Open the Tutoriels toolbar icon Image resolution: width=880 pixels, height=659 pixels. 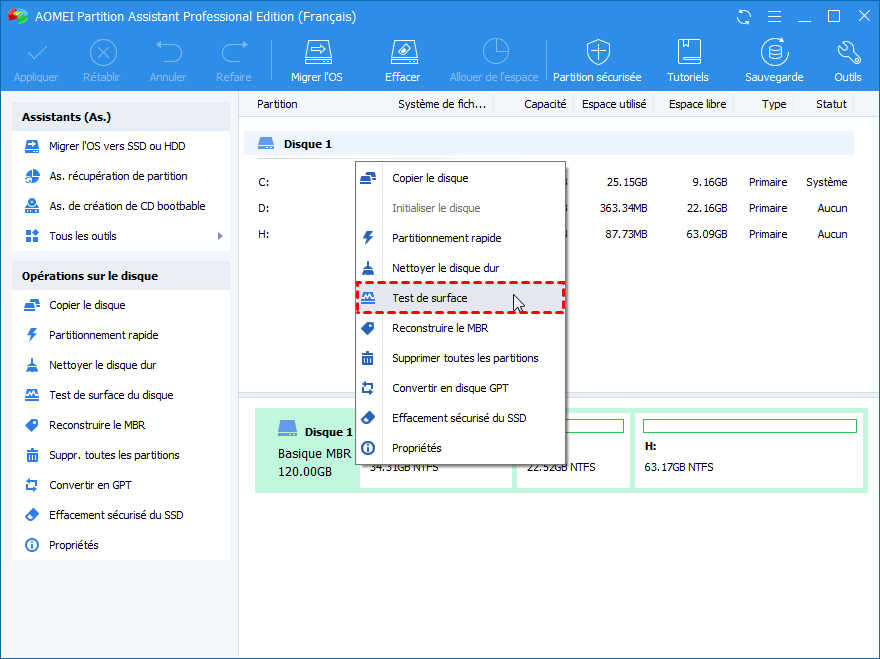pyautogui.click(x=688, y=53)
